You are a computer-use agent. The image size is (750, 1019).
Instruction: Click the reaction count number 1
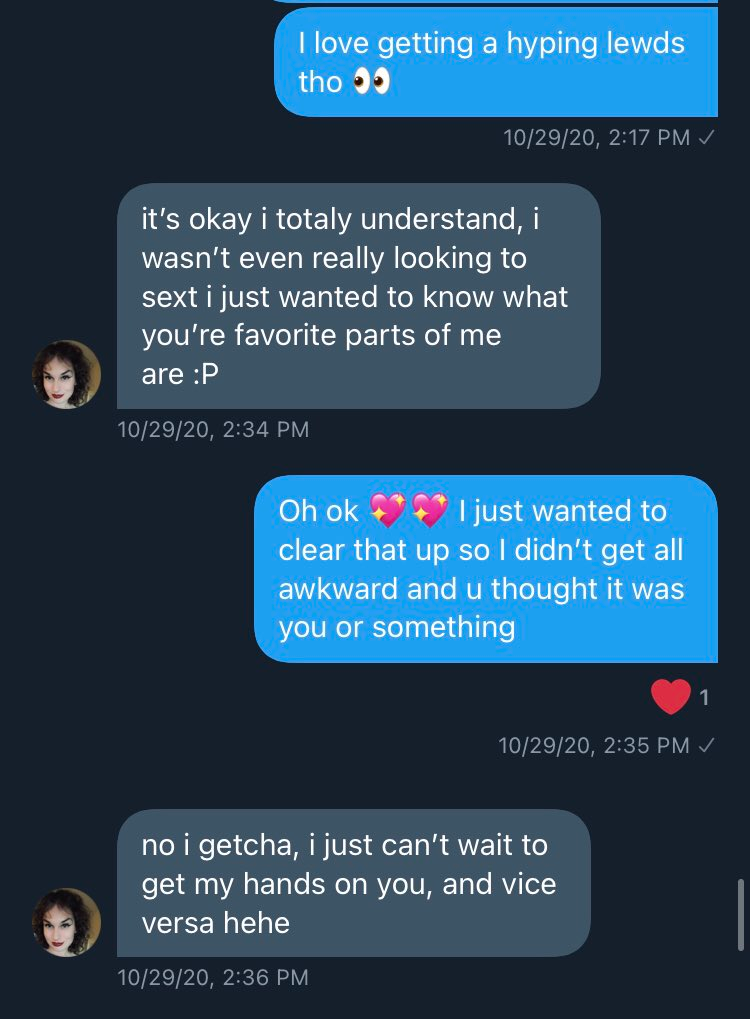(704, 698)
